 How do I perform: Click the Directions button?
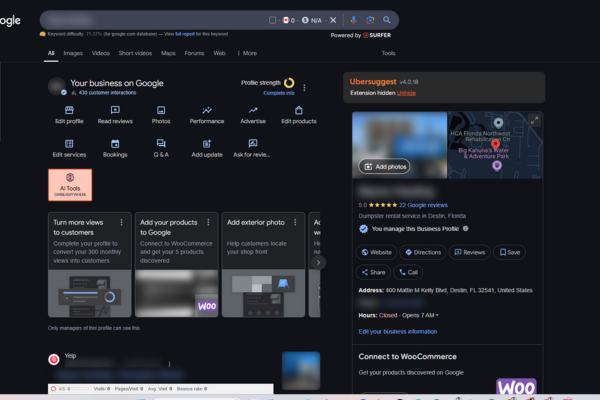[x=423, y=252]
